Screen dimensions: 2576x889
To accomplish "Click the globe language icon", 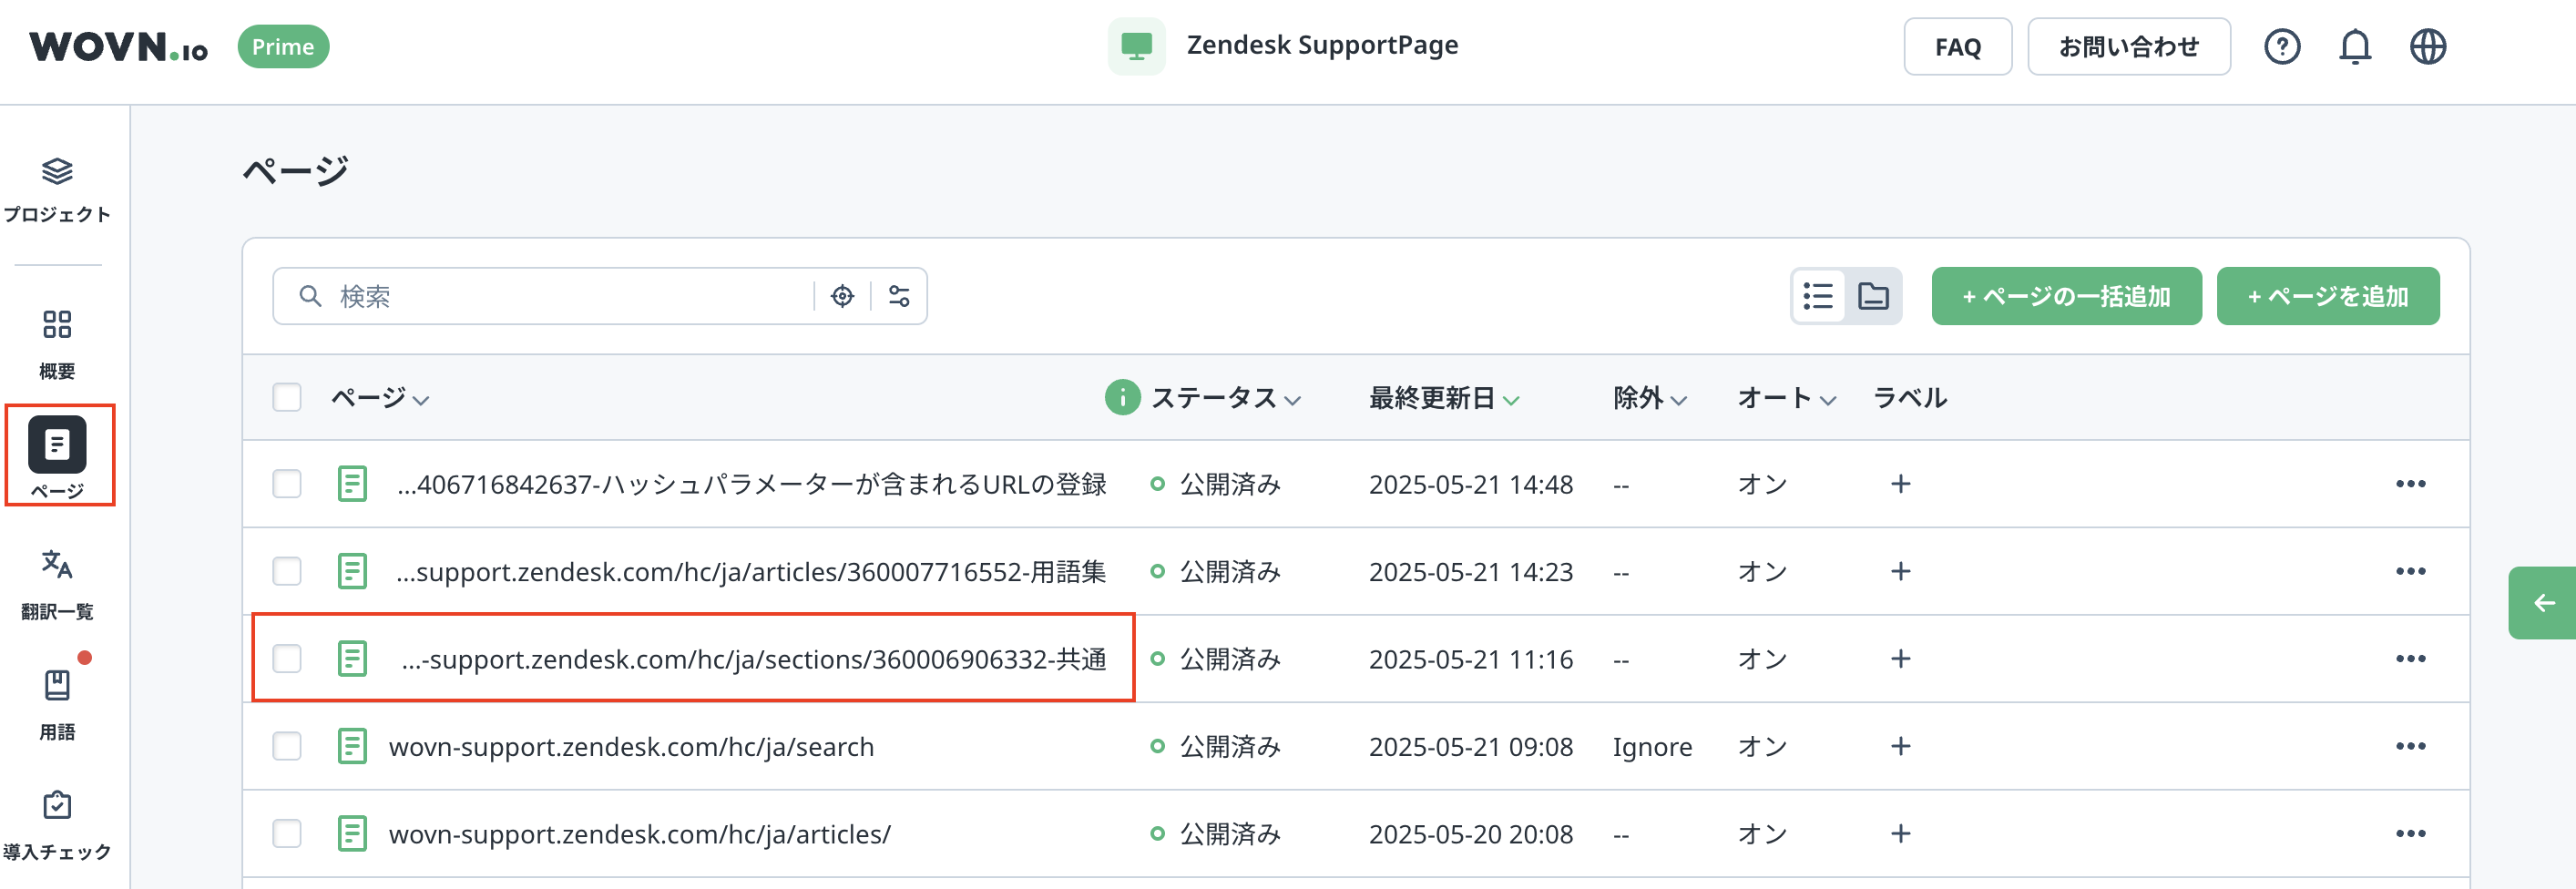I will (x=2427, y=47).
